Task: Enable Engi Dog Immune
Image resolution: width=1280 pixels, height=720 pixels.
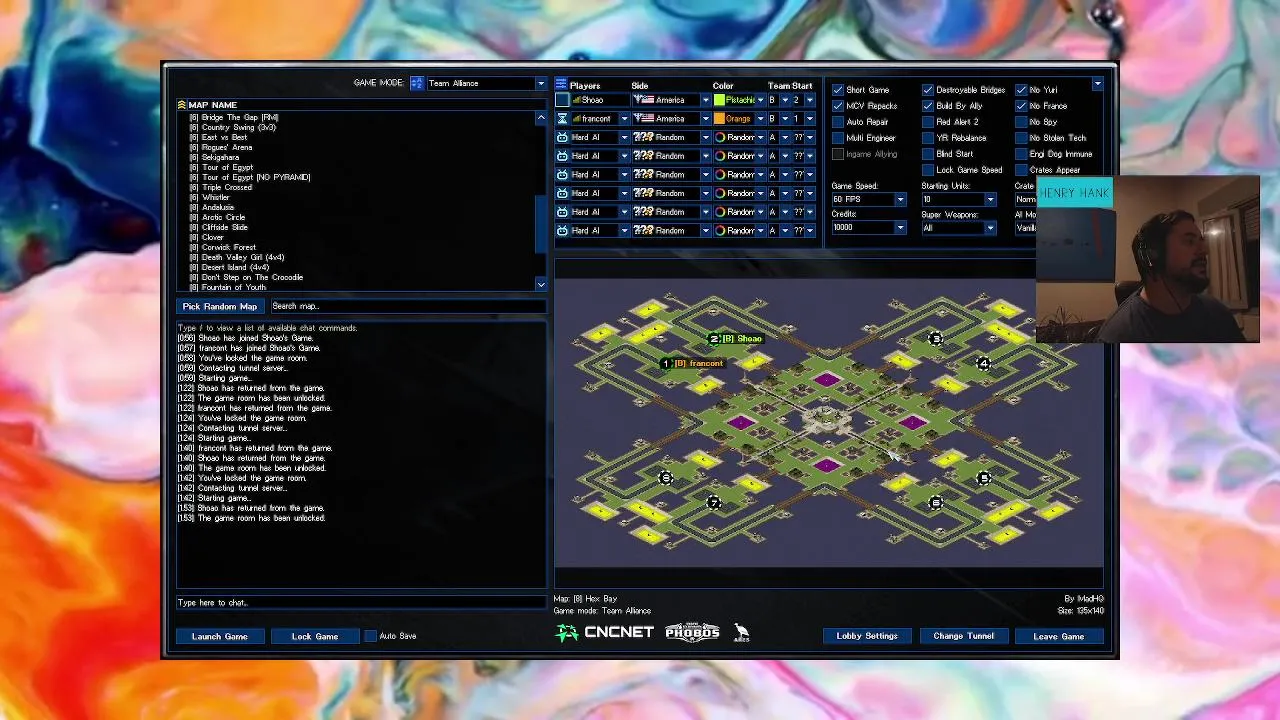Action: (1021, 154)
